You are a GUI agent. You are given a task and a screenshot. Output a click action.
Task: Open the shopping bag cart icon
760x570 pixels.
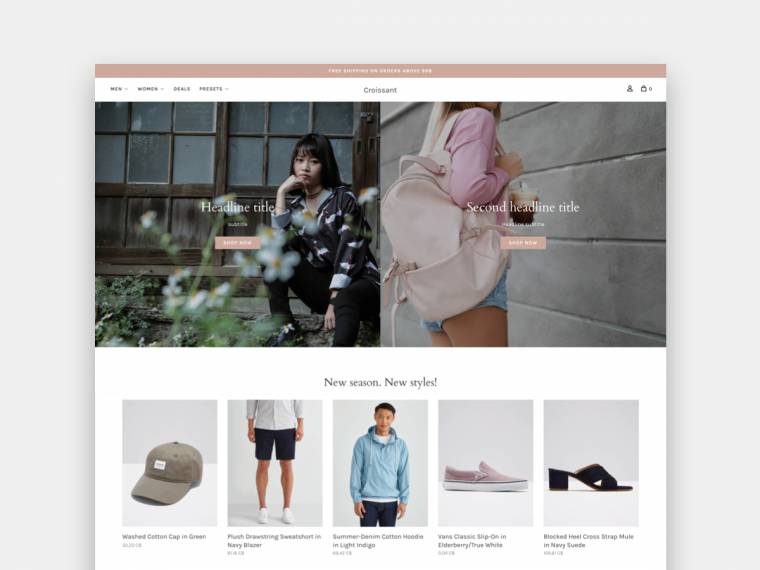pyautogui.click(x=646, y=89)
